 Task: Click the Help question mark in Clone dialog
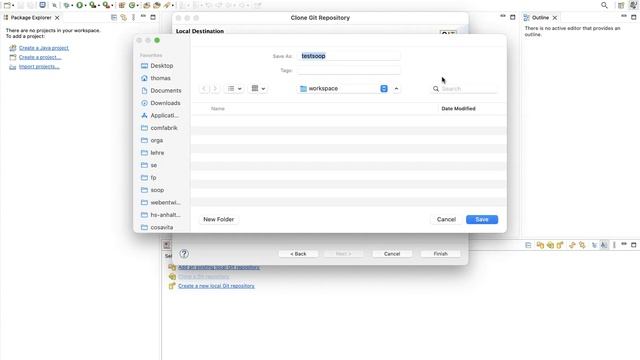click(184, 254)
